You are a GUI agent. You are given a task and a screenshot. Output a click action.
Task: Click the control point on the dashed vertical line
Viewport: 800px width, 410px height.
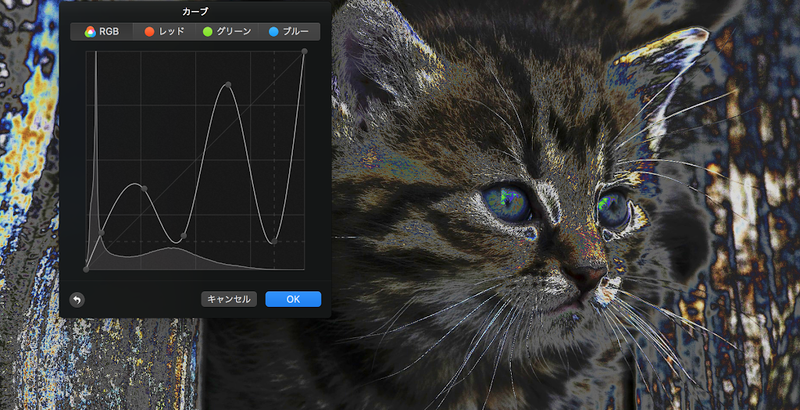273,241
